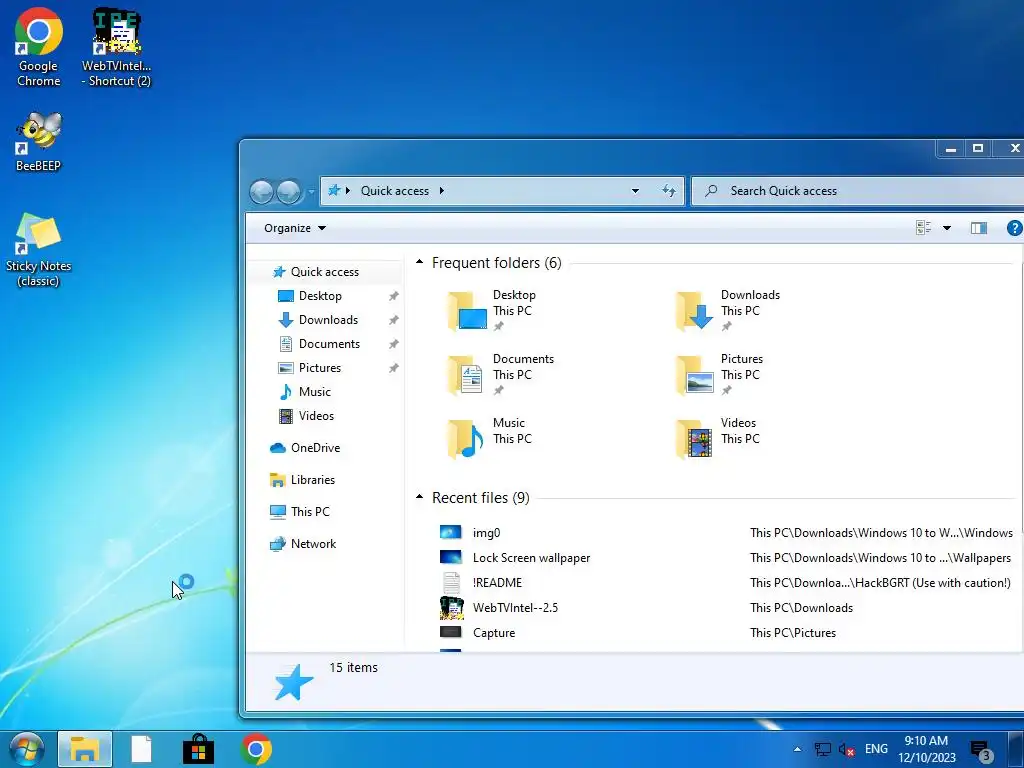
Task: Click the ENG language indicator
Action: (x=876, y=749)
